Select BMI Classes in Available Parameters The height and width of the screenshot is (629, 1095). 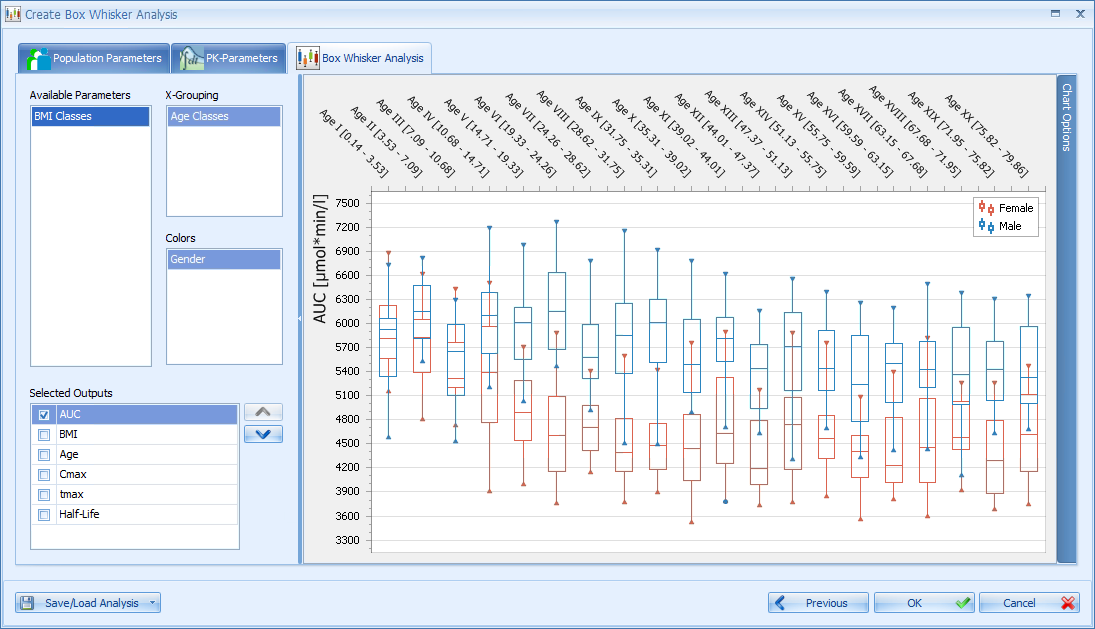91,117
